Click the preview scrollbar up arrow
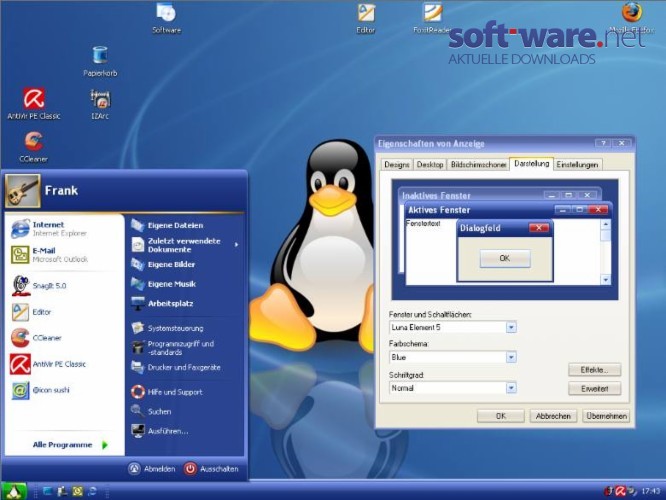Image resolution: width=666 pixels, height=500 pixels. click(605, 224)
